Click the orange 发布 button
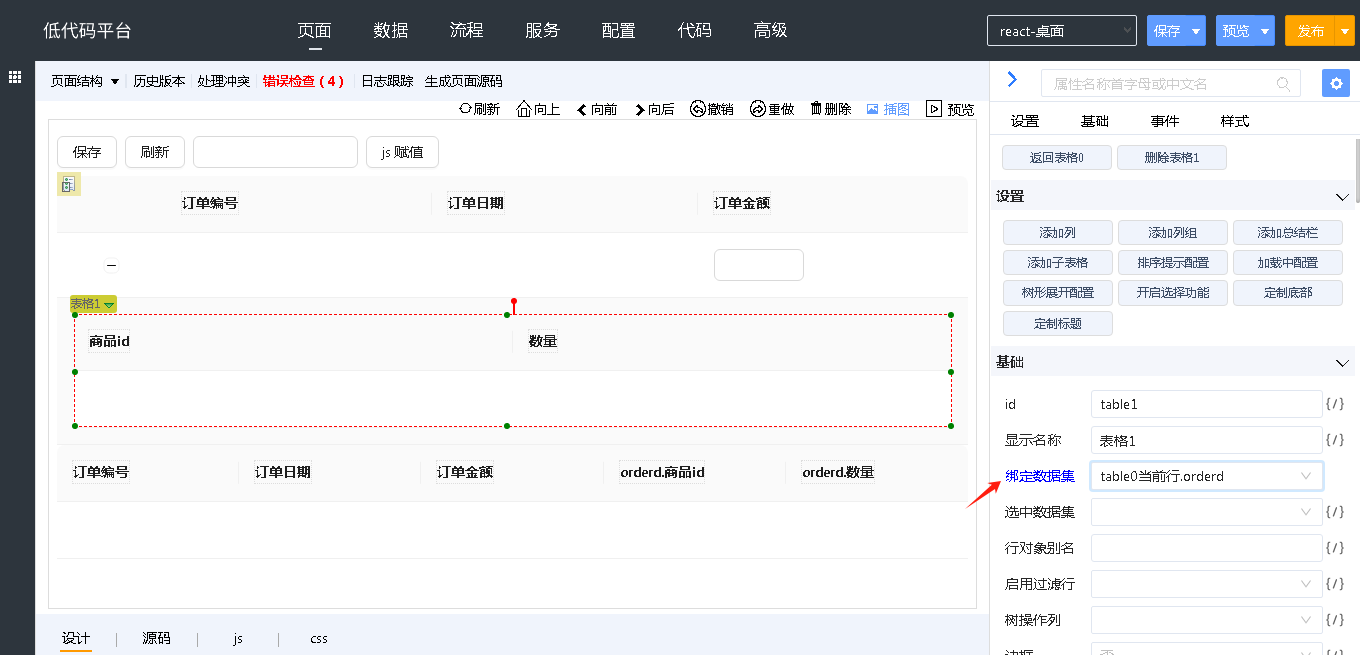Image resolution: width=1360 pixels, height=655 pixels. 1310,31
